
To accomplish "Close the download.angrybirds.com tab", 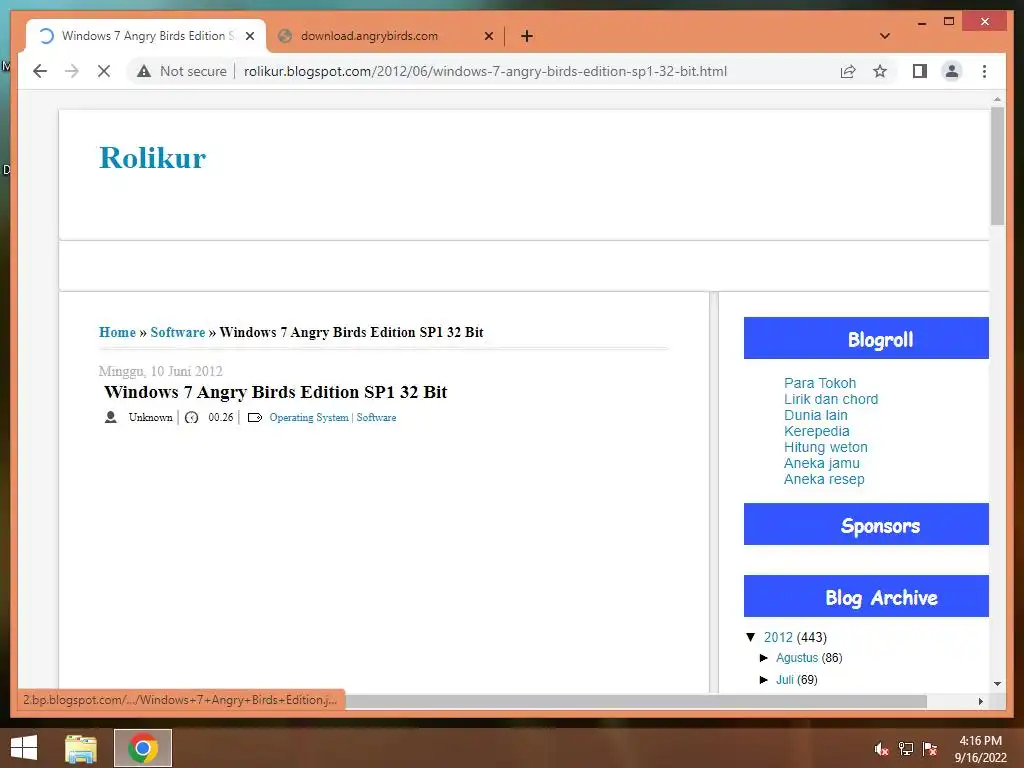I will pos(488,36).
